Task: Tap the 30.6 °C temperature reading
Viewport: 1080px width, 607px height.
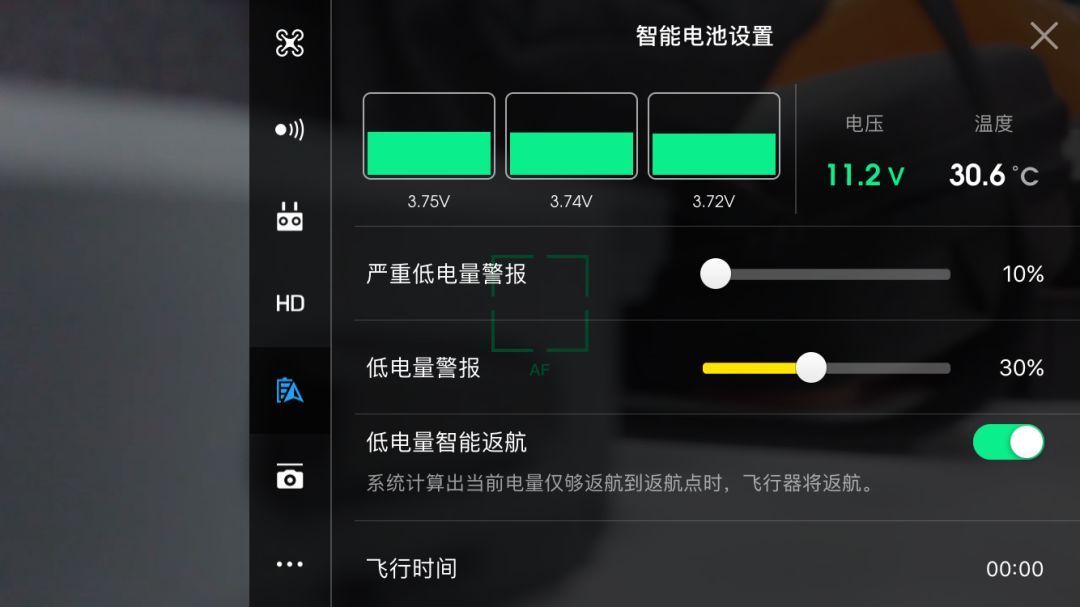Action: [993, 175]
